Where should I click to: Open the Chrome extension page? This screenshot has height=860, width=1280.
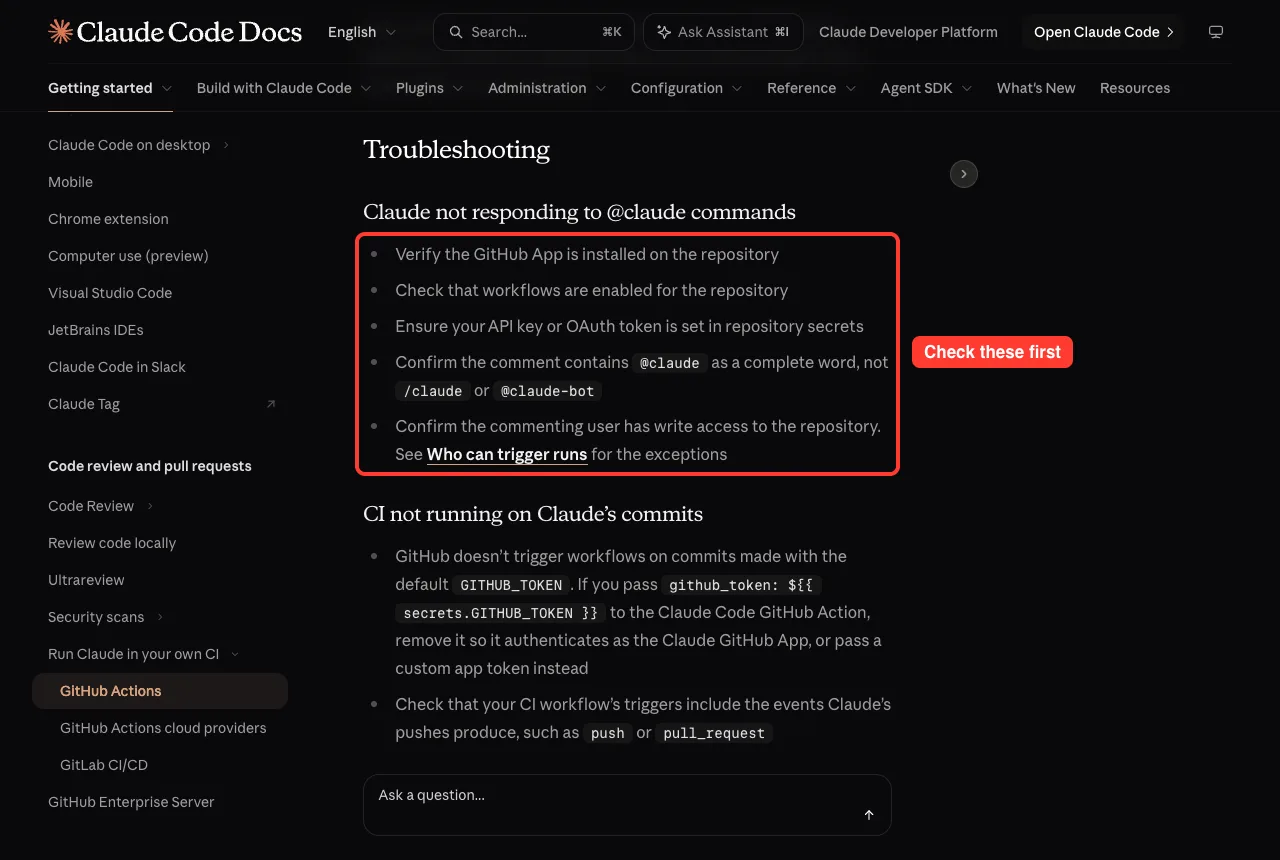pos(108,219)
